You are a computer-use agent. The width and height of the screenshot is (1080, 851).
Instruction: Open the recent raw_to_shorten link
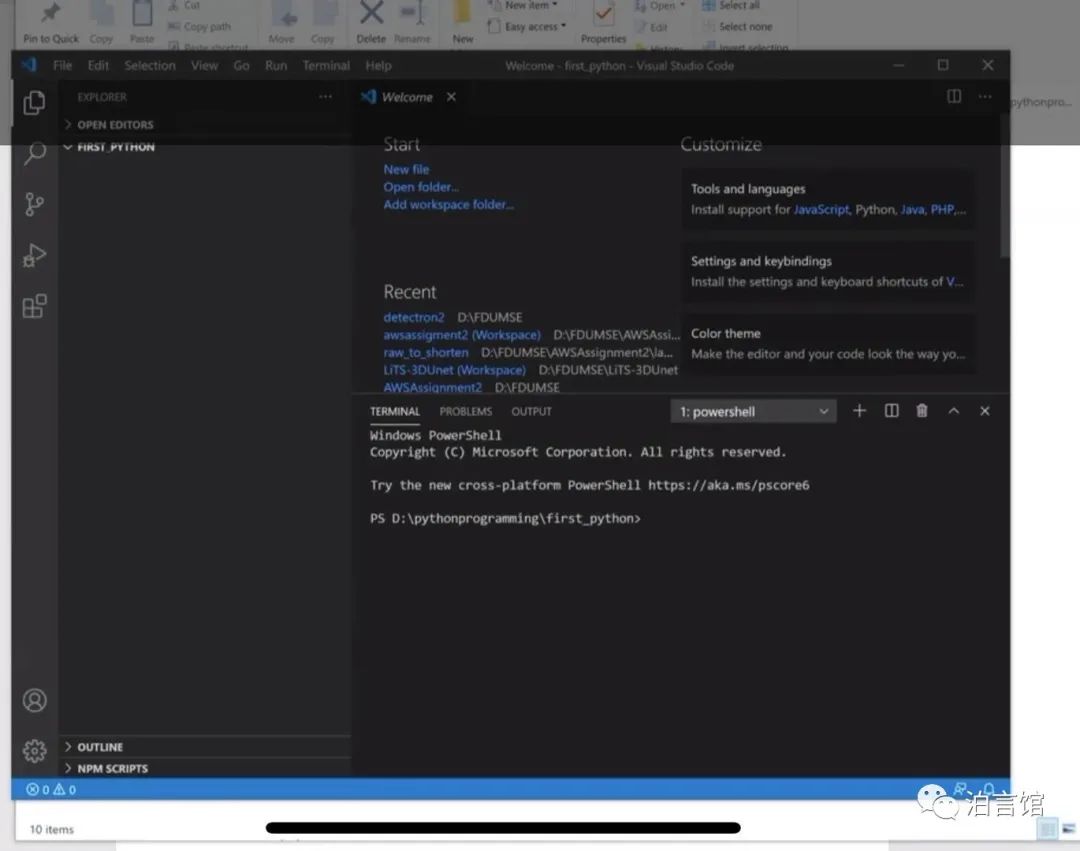click(x=426, y=353)
